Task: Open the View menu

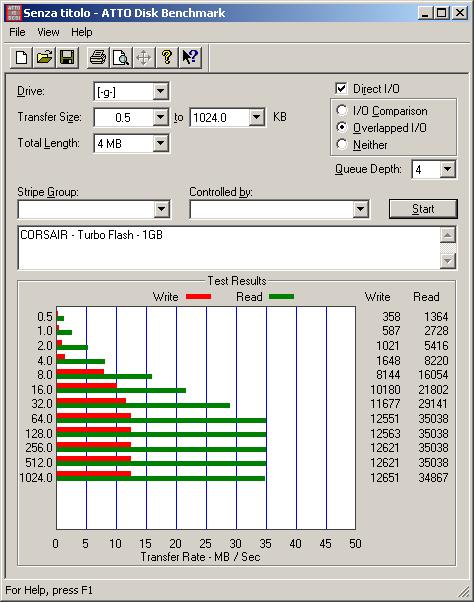Action: click(48, 32)
